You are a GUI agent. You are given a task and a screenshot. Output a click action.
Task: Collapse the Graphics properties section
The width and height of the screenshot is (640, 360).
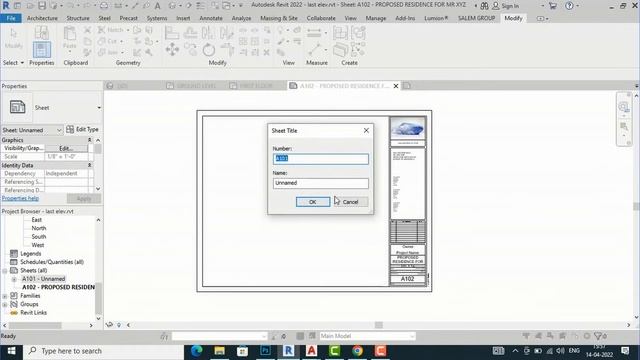89,140
